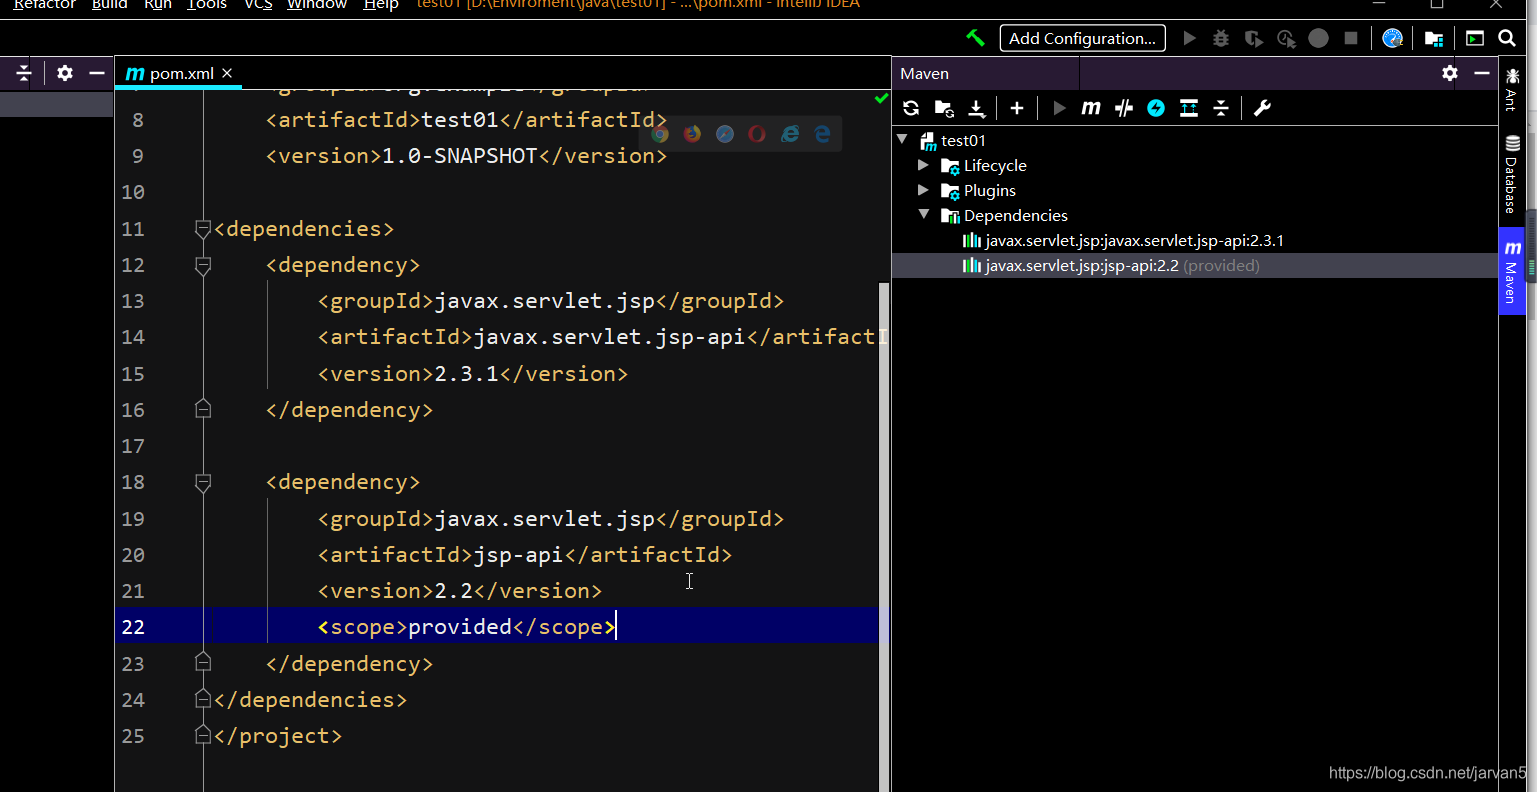Image resolution: width=1537 pixels, height=792 pixels.
Task: Click Generate Sources and Update Folders icon
Action: tap(943, 108)
